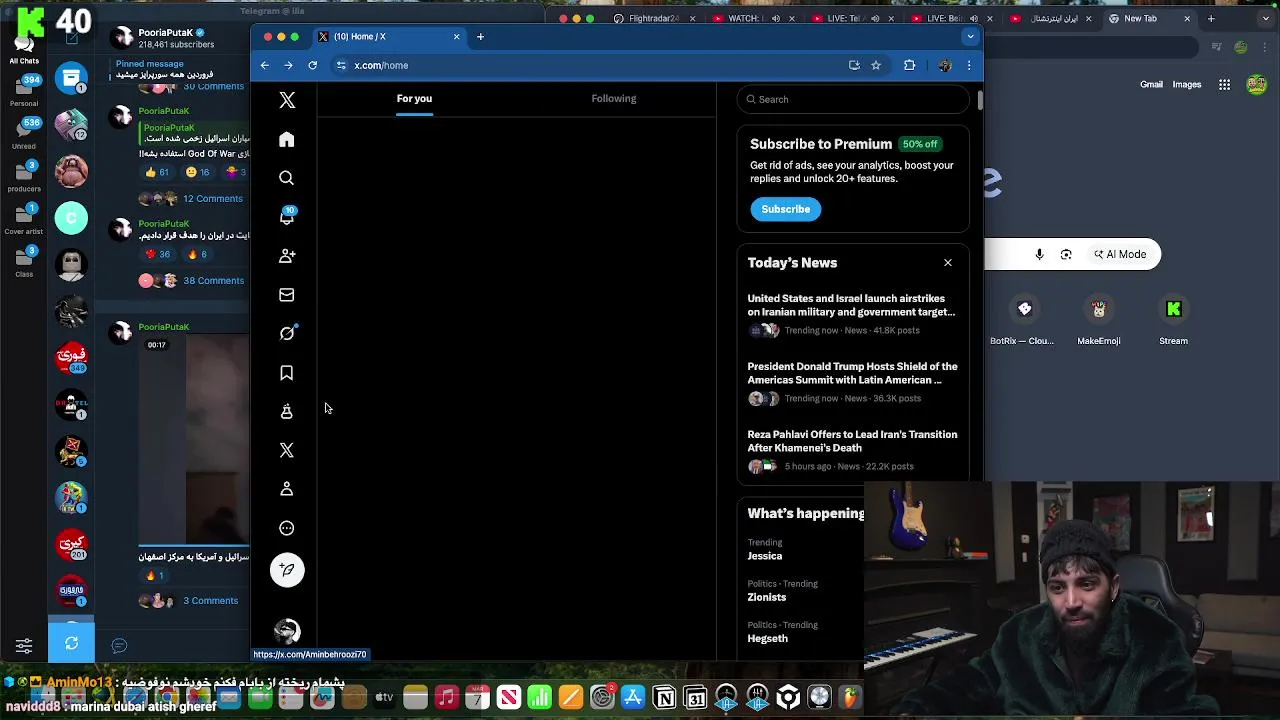The width and height of the screenshot is (1280, 720).
Task: Go to Home via the house icon
Action: click(287, 139)
